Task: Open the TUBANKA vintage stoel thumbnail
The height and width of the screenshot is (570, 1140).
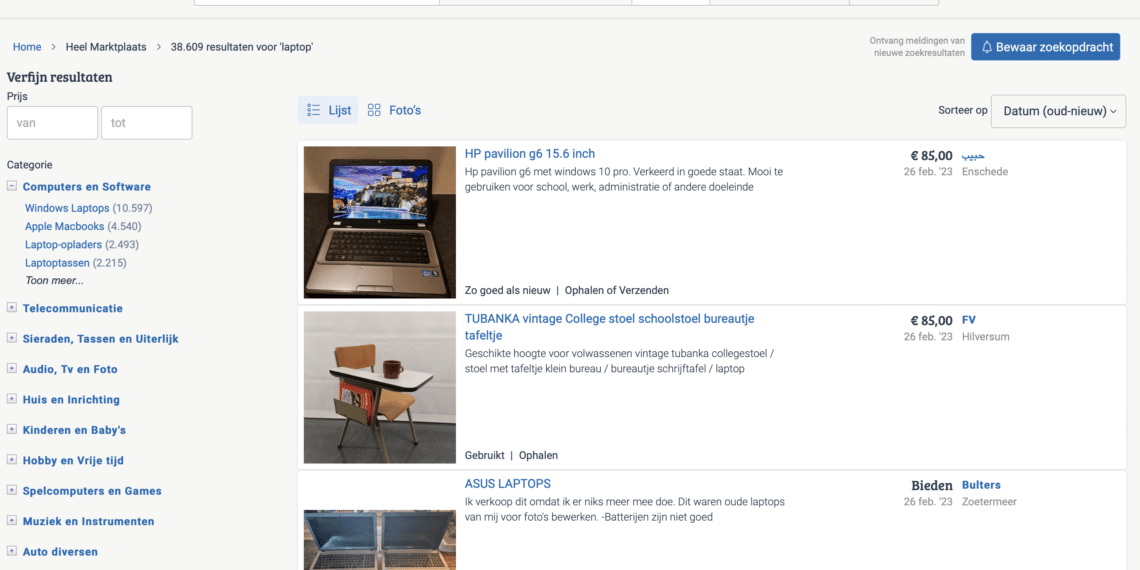Action: 379,387
